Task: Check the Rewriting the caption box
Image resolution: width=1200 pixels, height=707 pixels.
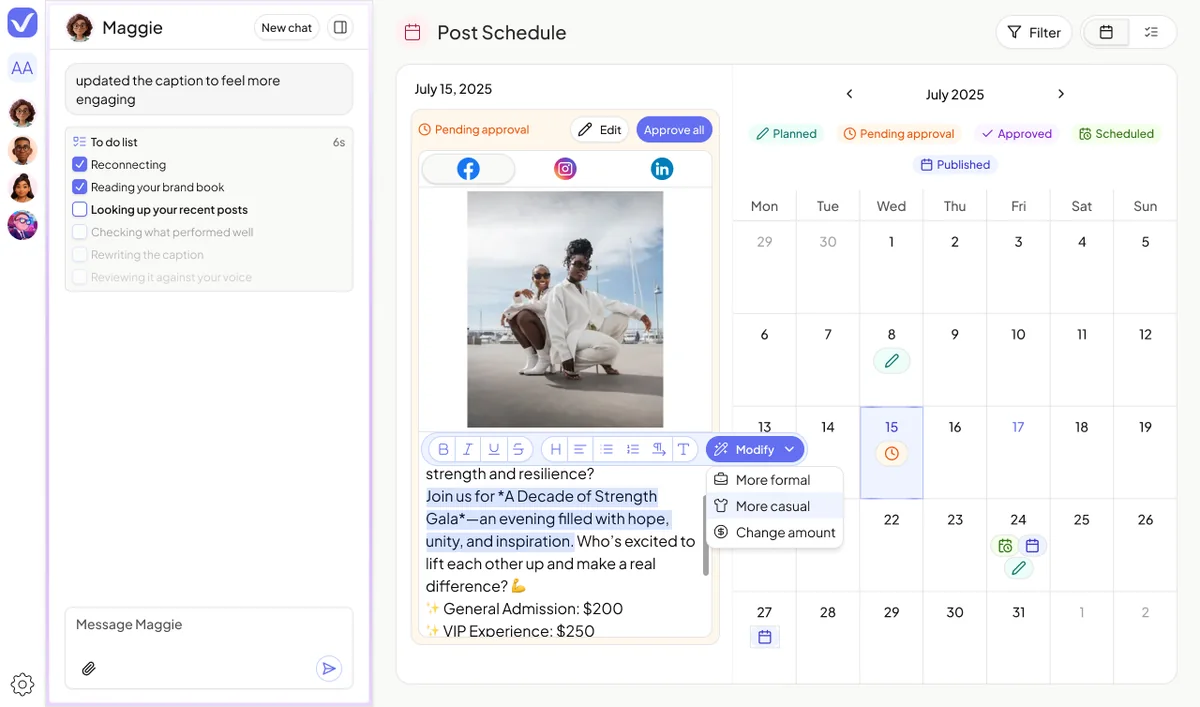Action: [x=80, y=255]
